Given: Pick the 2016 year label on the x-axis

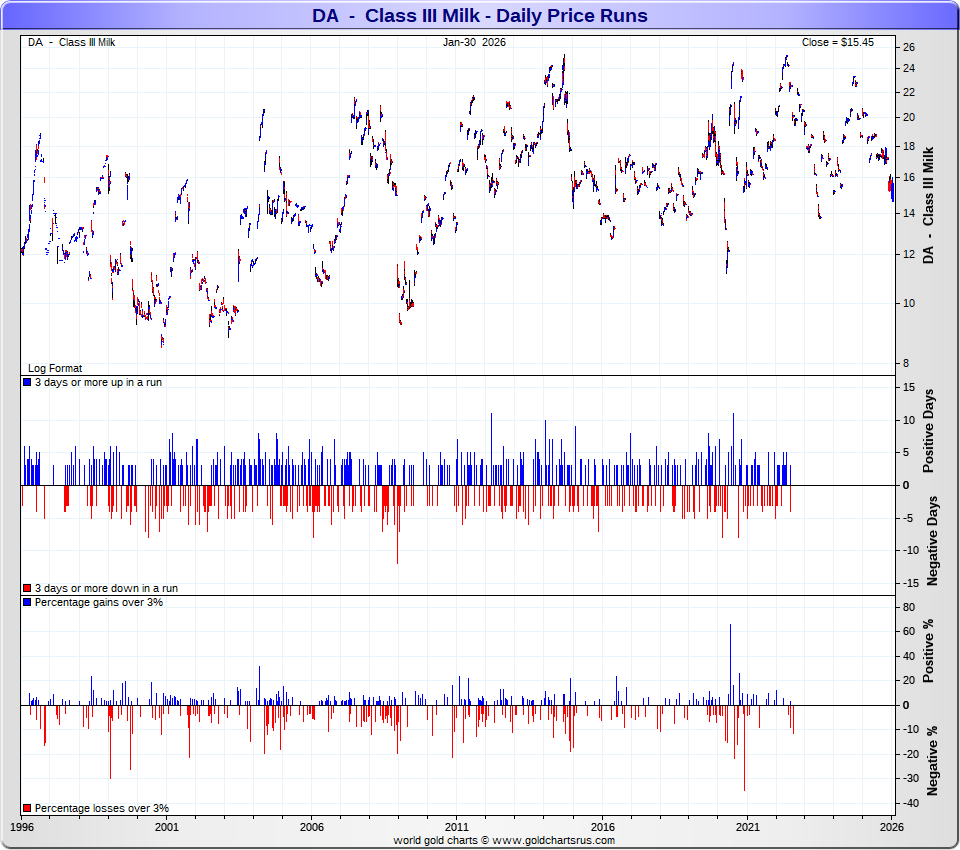Looking at the screenshot, I should pos(602,828).
